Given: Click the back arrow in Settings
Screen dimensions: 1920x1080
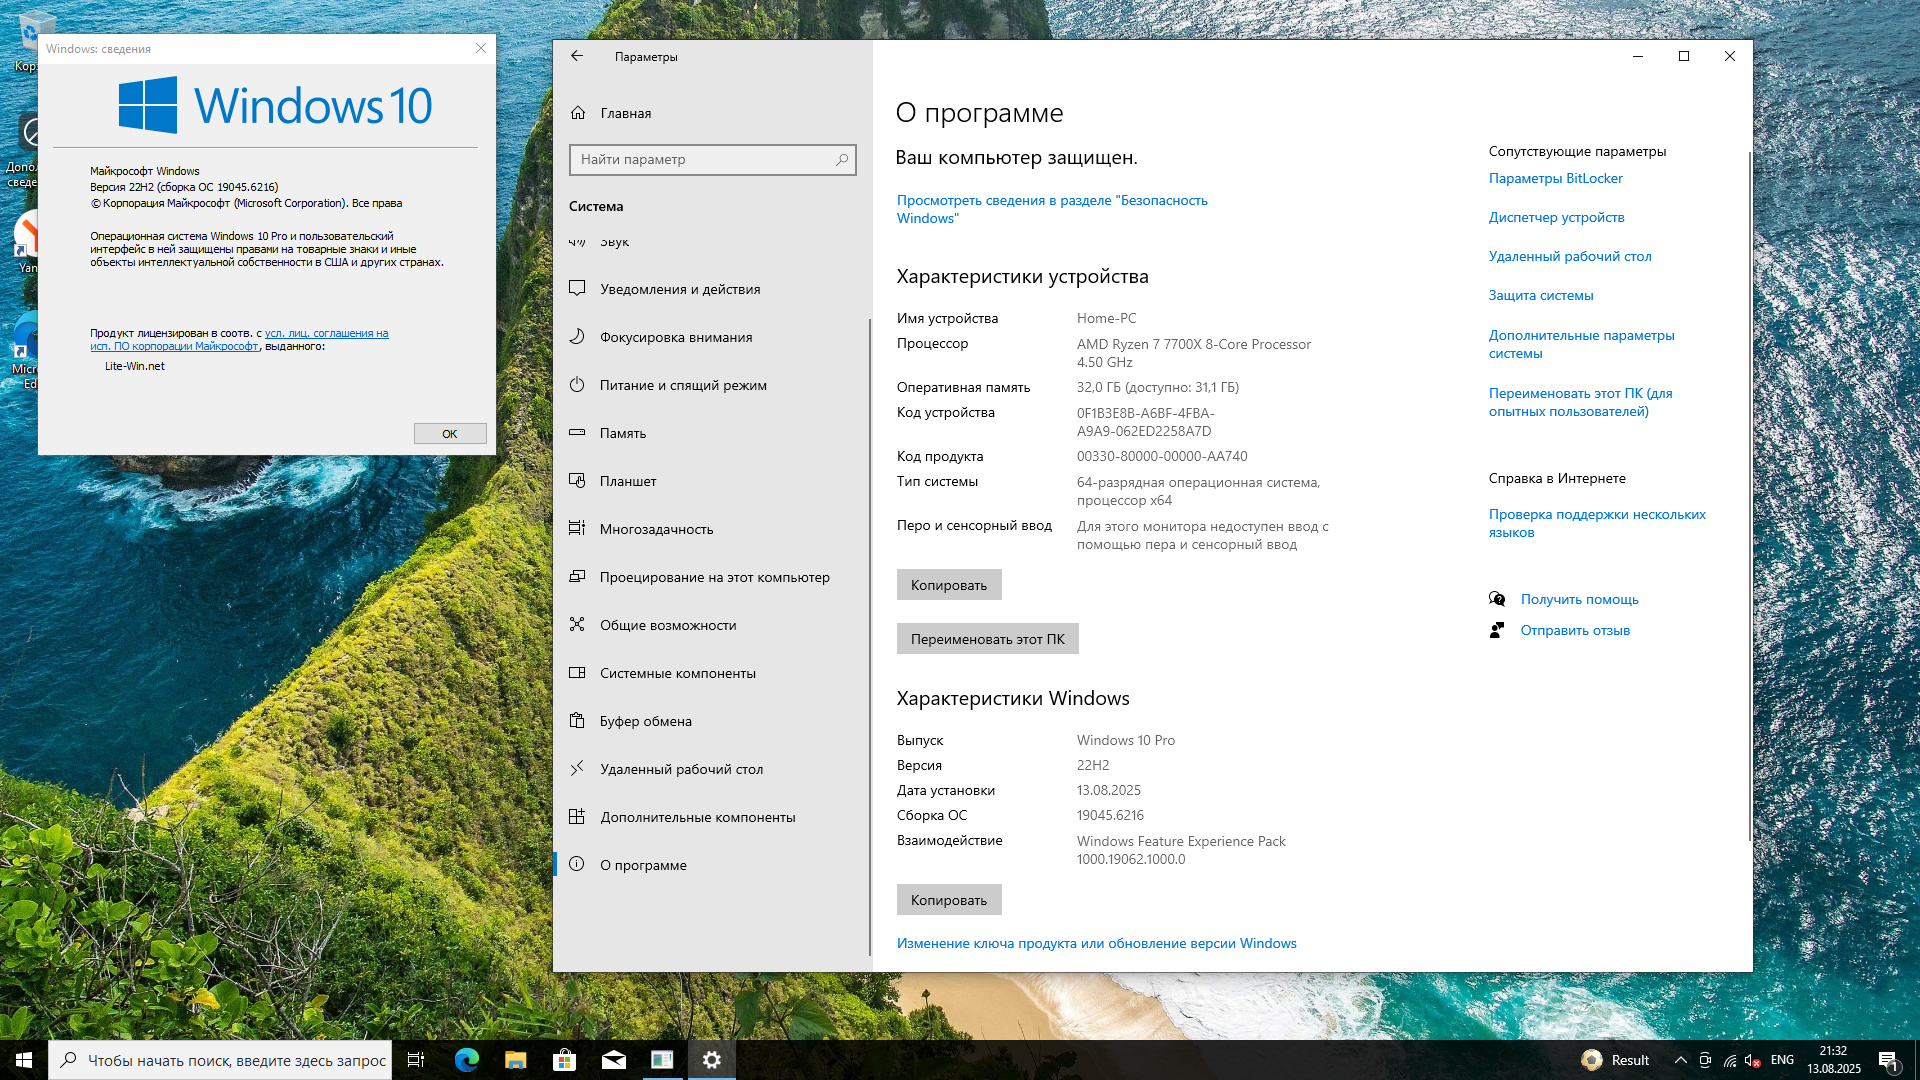Looking at the screenshot, I should pos(577,57).
